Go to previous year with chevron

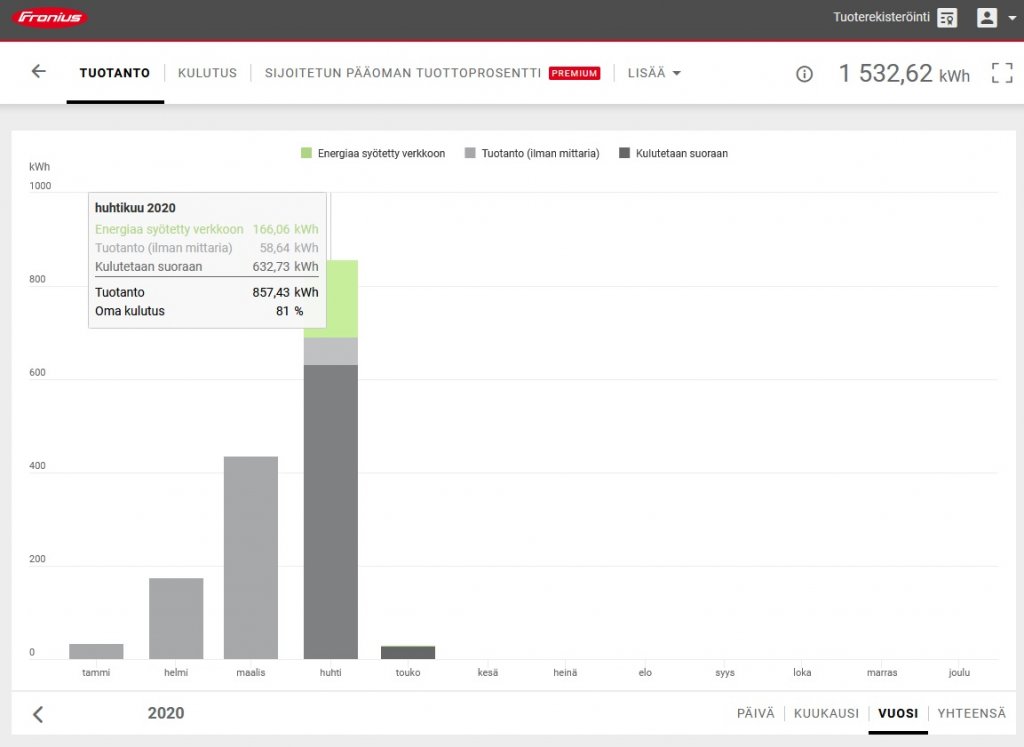pyautogui.click(x=38, y=714)
